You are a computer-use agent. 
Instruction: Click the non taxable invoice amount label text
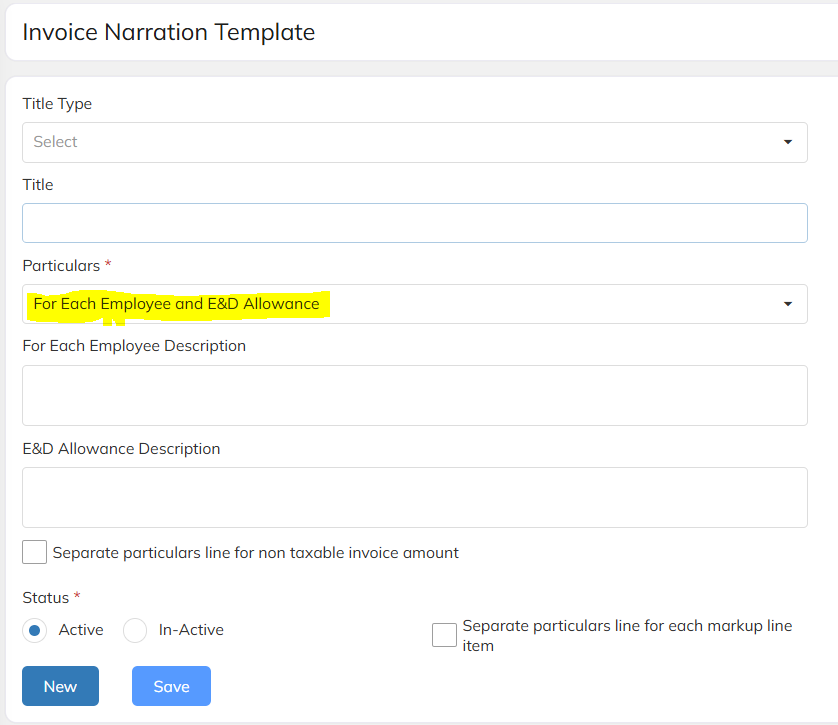click(255, 552)
